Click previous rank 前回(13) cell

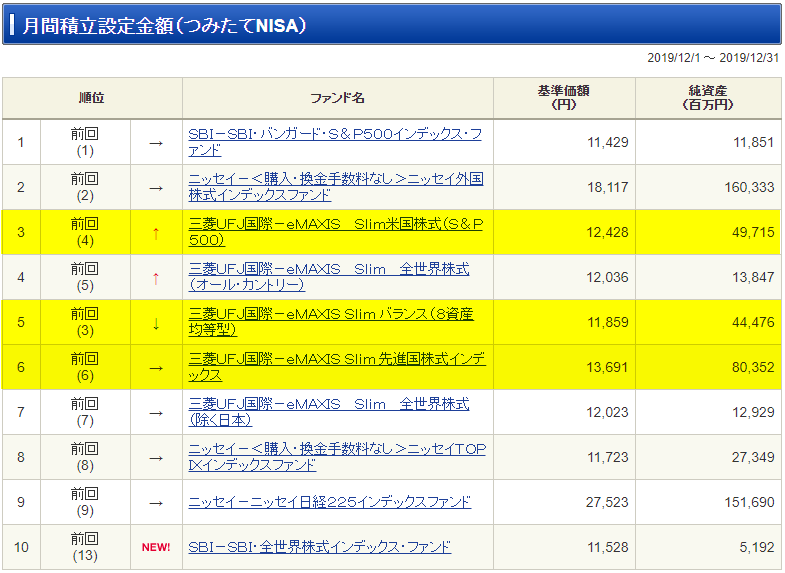coord(85,547)
